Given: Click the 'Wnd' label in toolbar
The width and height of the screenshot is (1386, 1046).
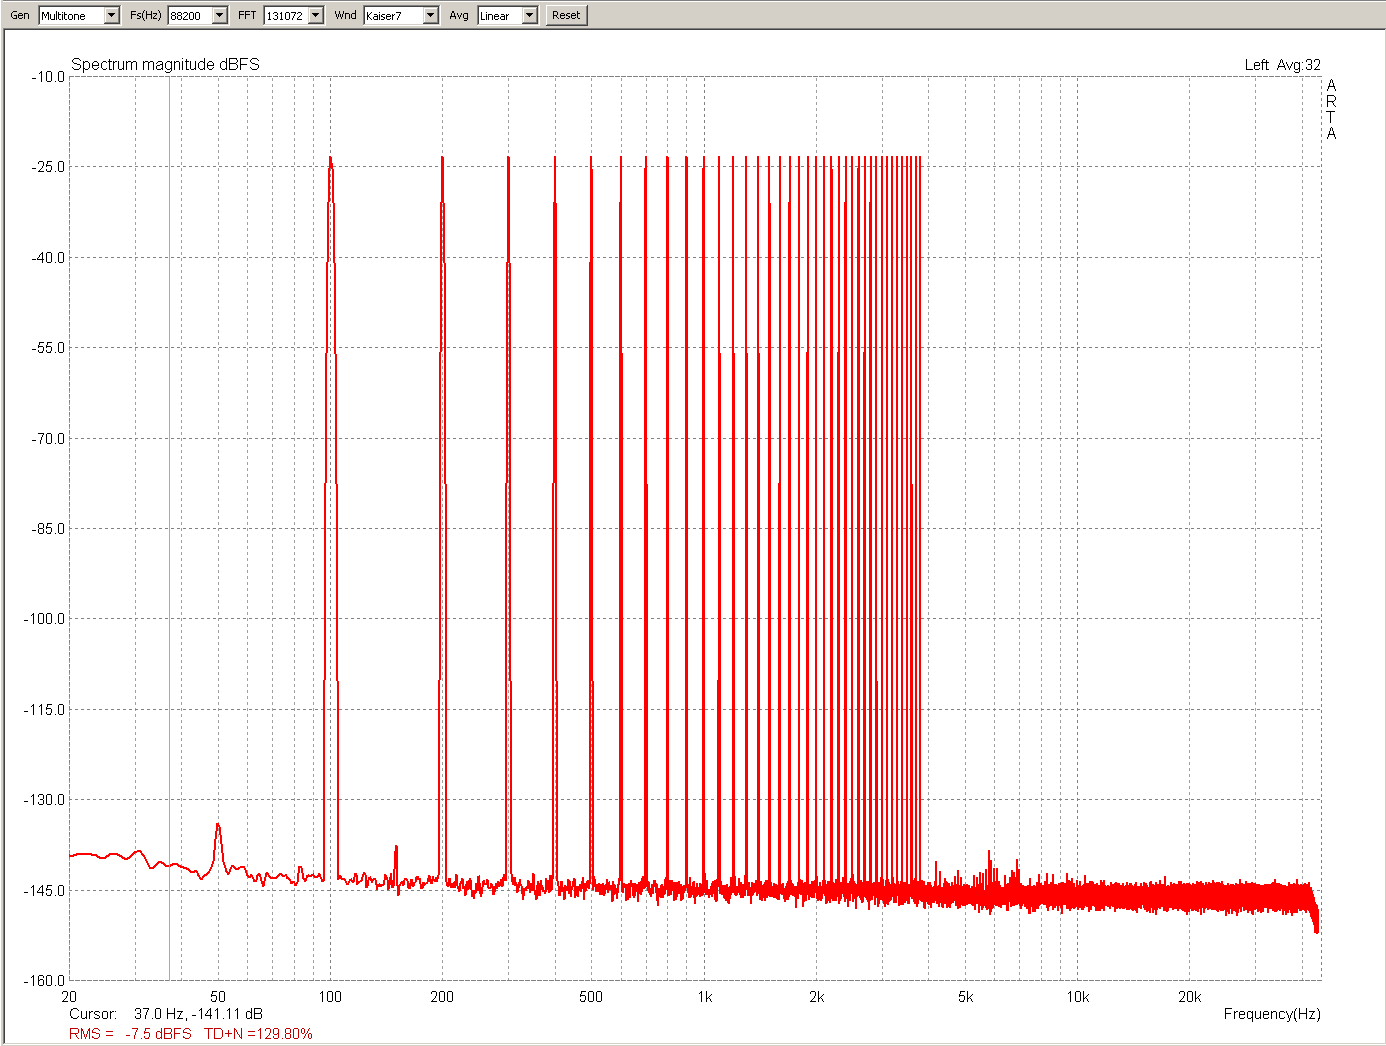Looking at the screenshot, I should pos(345,15).
